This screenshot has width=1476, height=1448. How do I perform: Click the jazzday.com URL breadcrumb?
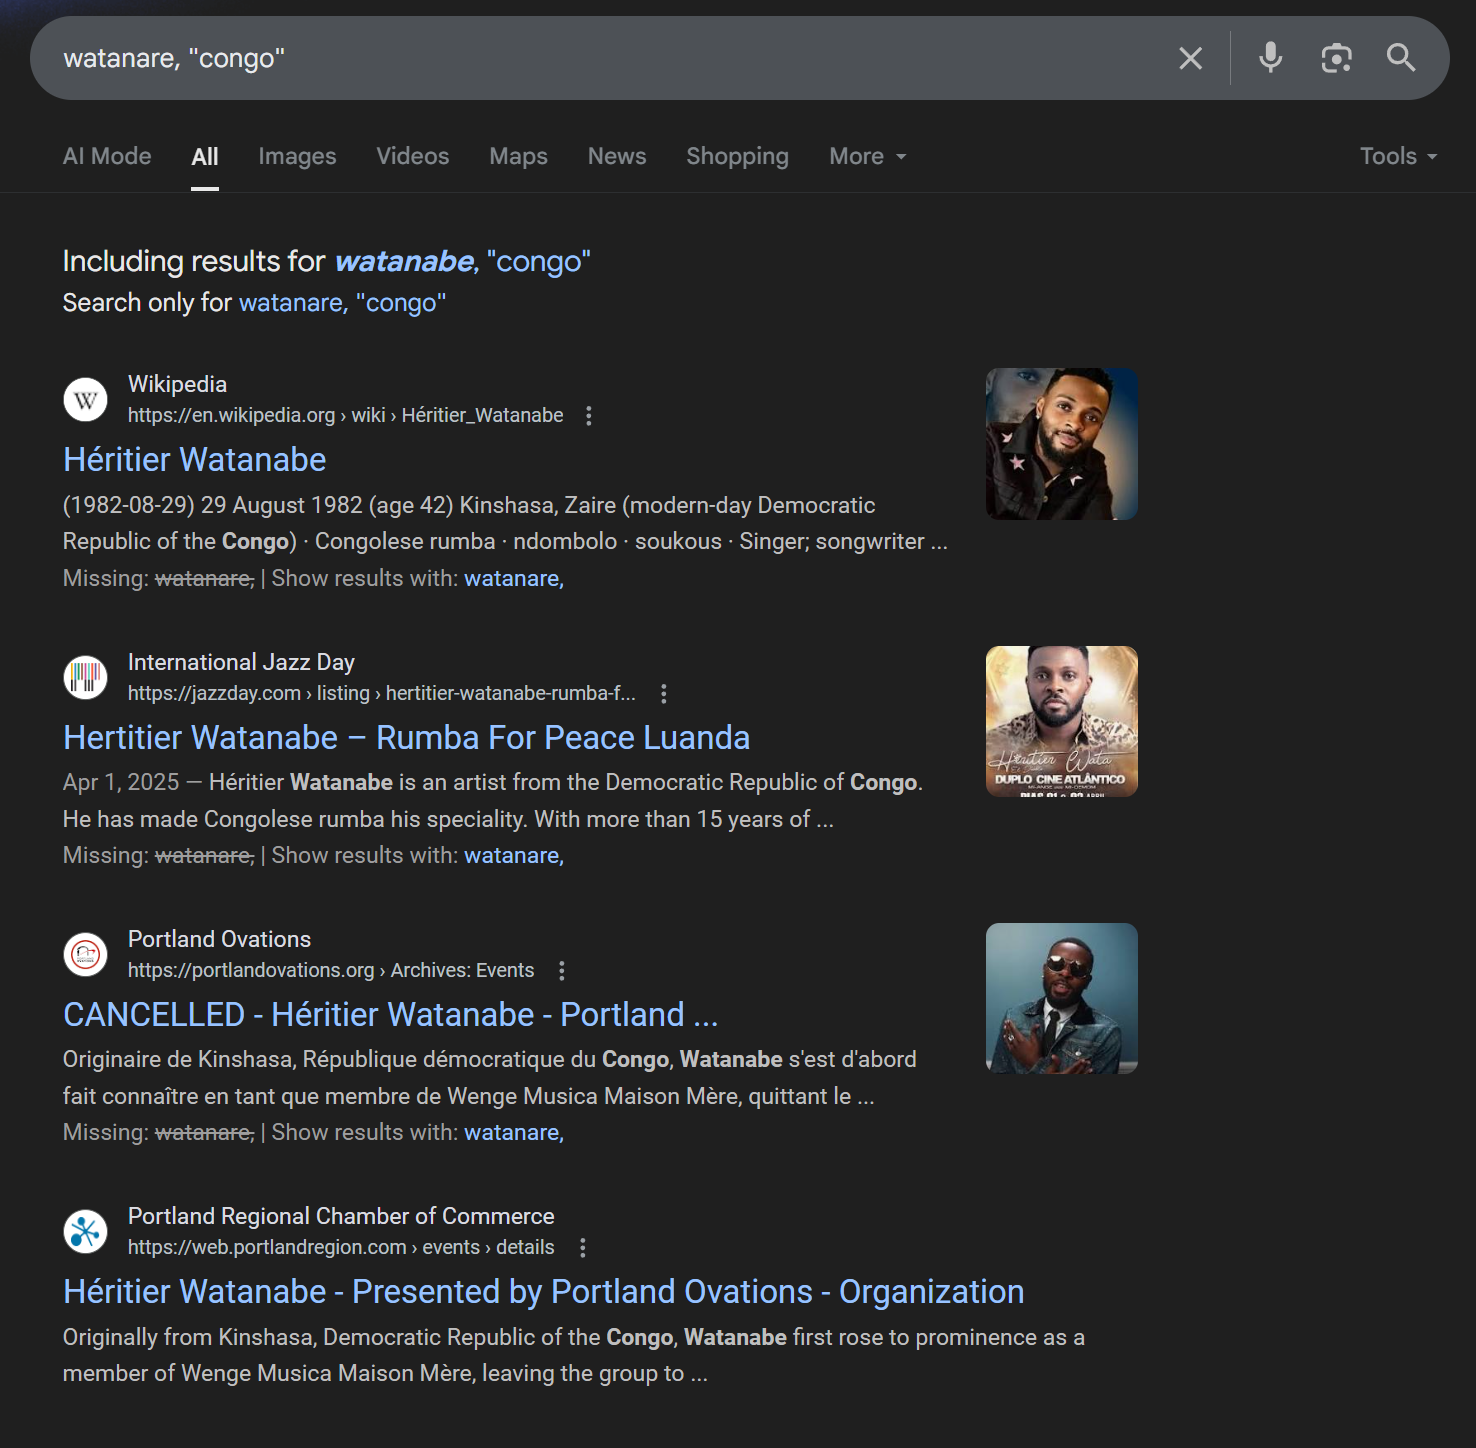(x=382, y=693)
